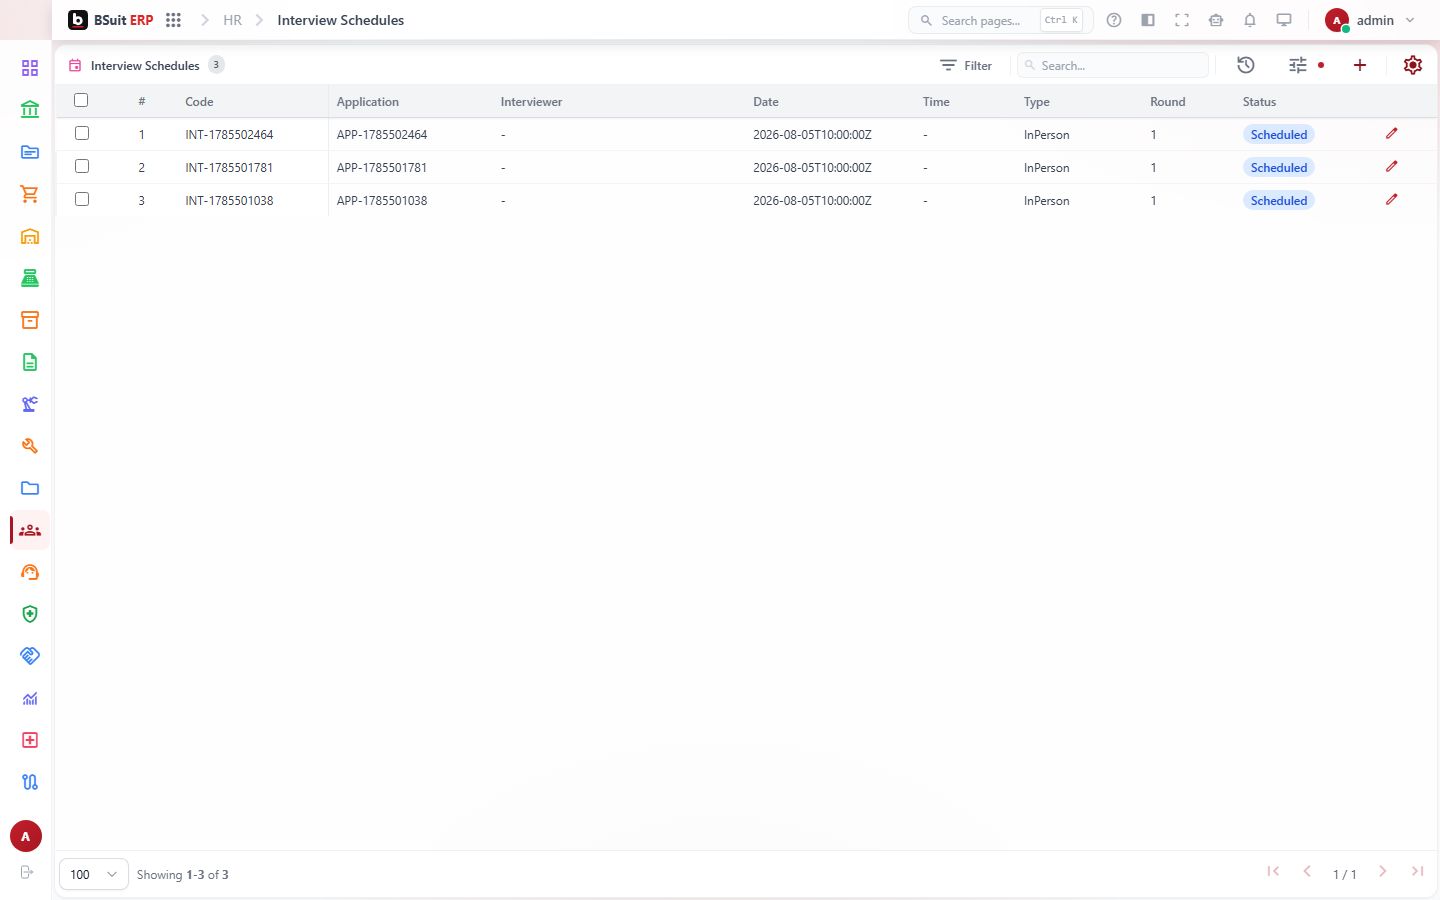Add a new interview schedule with plus button
This screenshot has width=1440, height=900.
point(1360,65)
